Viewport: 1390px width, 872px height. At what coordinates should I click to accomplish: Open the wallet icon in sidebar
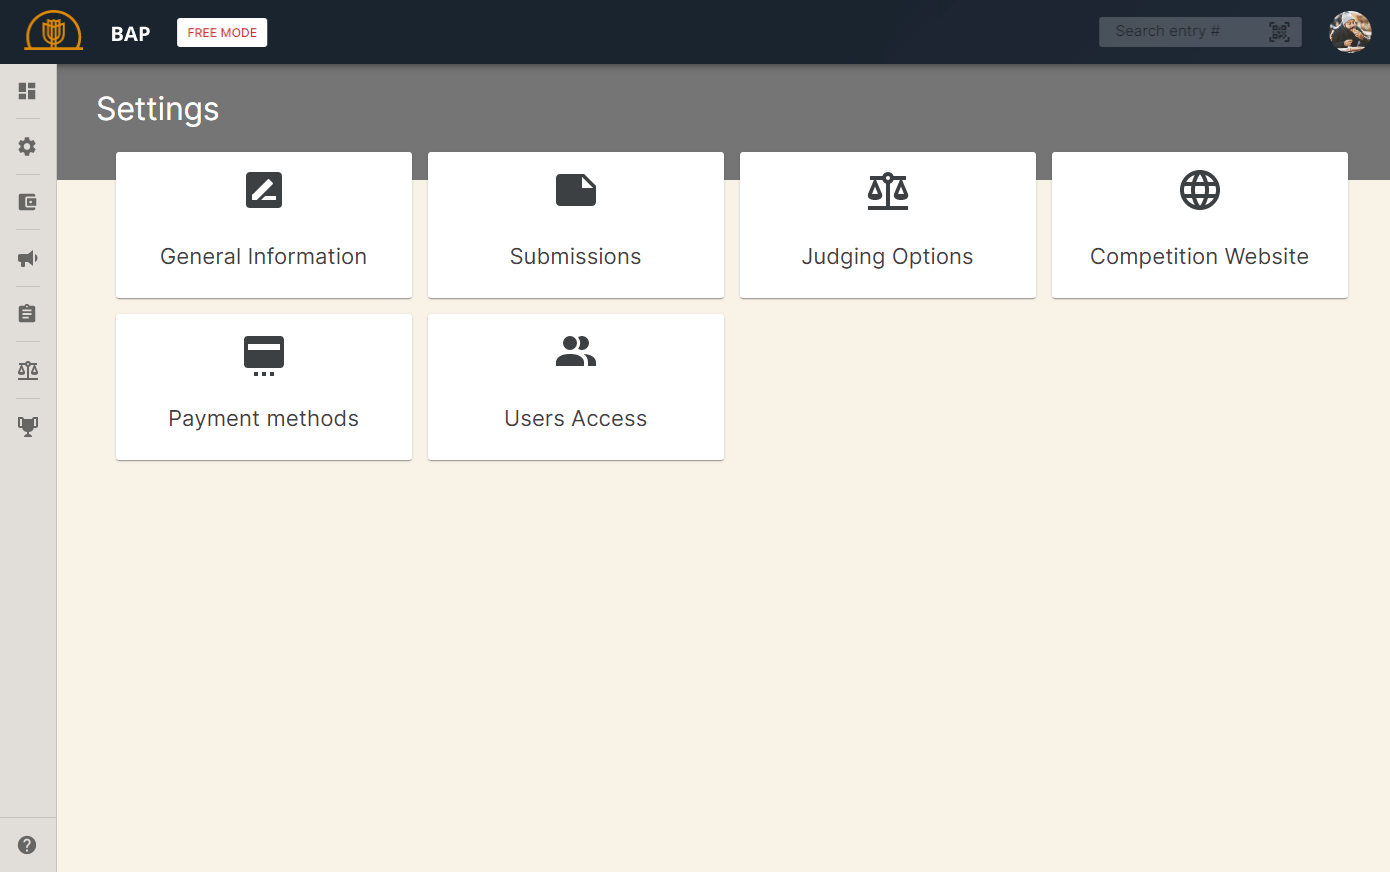click(27, 203)
